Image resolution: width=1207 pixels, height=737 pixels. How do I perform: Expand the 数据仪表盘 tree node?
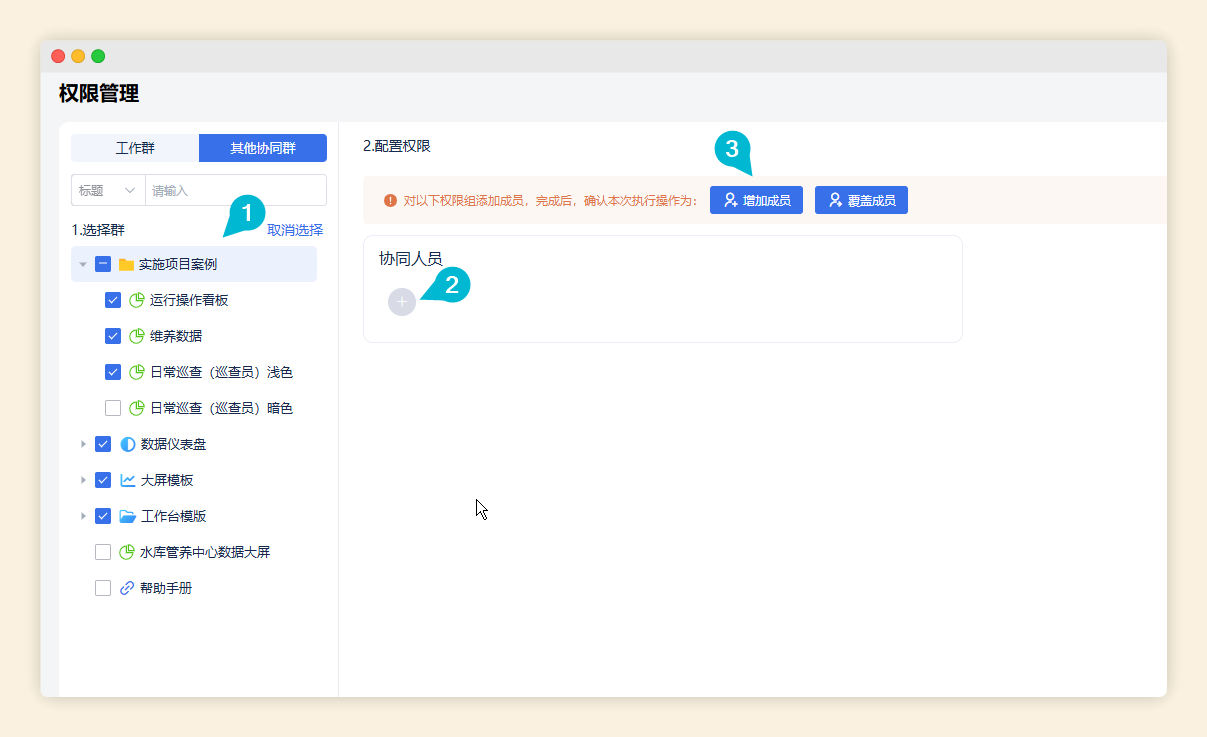[83, 444]
